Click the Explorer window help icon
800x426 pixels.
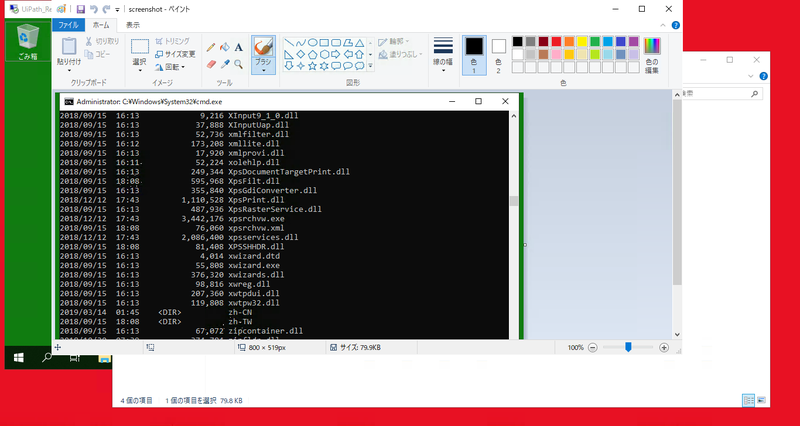tap(763, 76)
